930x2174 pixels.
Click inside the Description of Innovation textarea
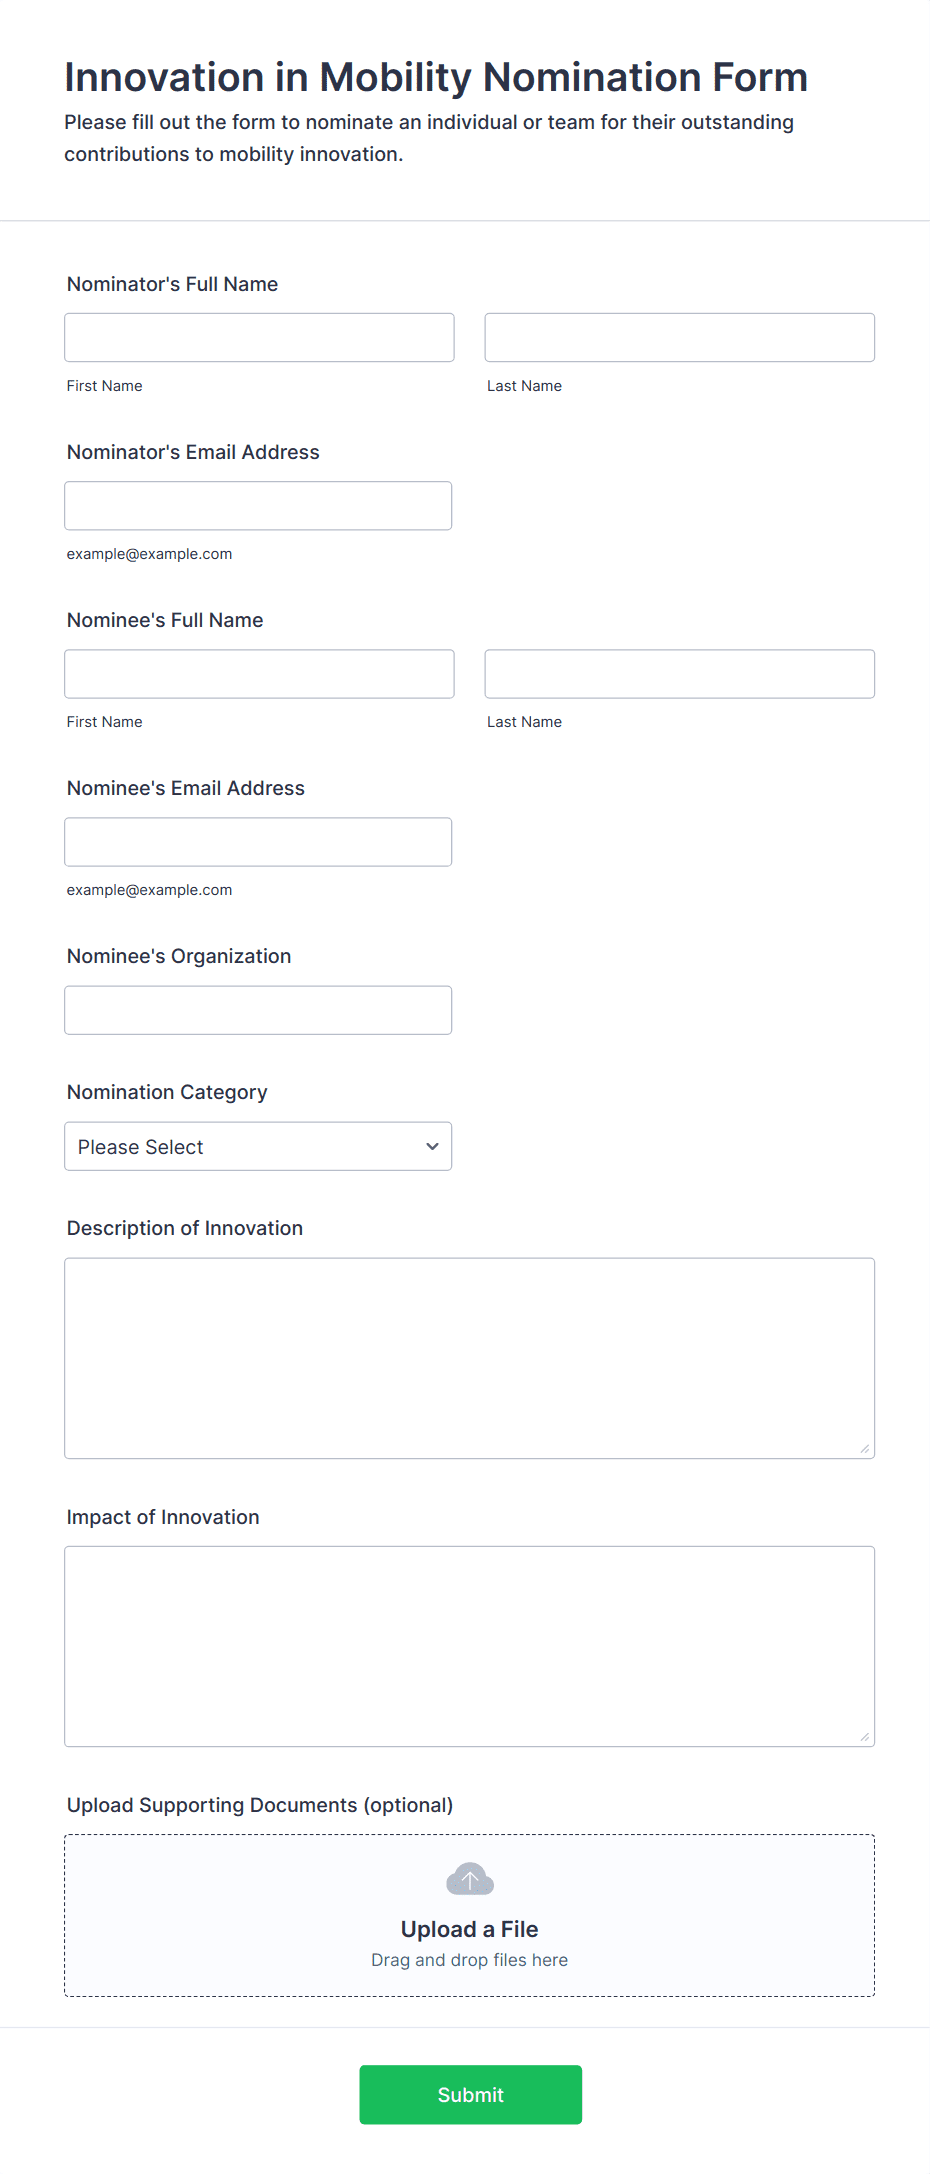(x=469, y=1357)
